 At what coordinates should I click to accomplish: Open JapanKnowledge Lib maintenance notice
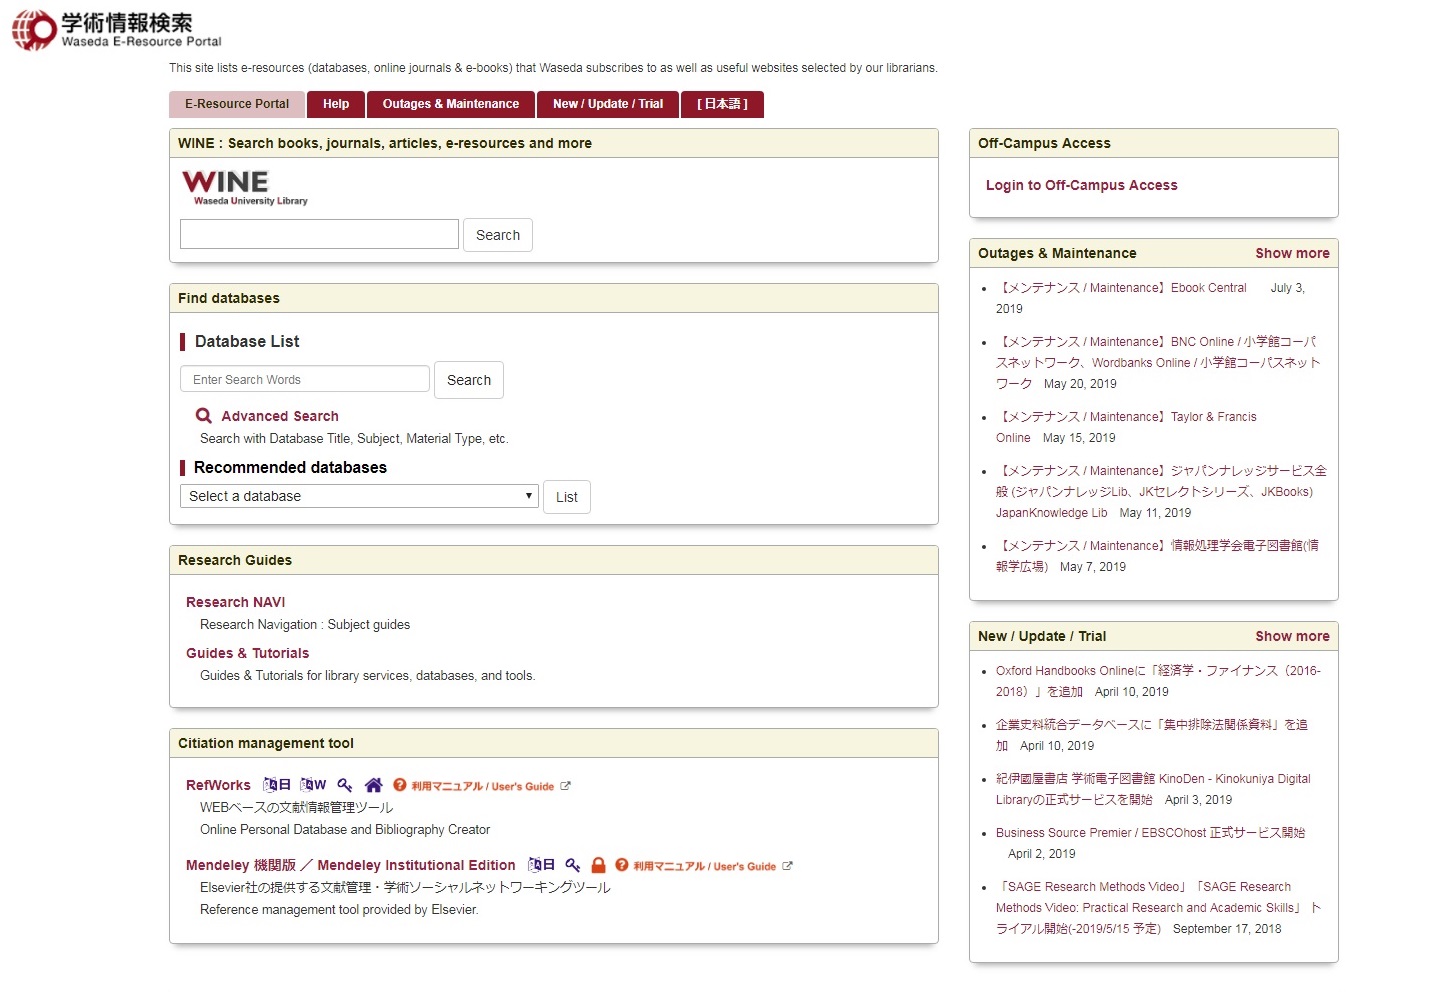(x=1161, y=491)
